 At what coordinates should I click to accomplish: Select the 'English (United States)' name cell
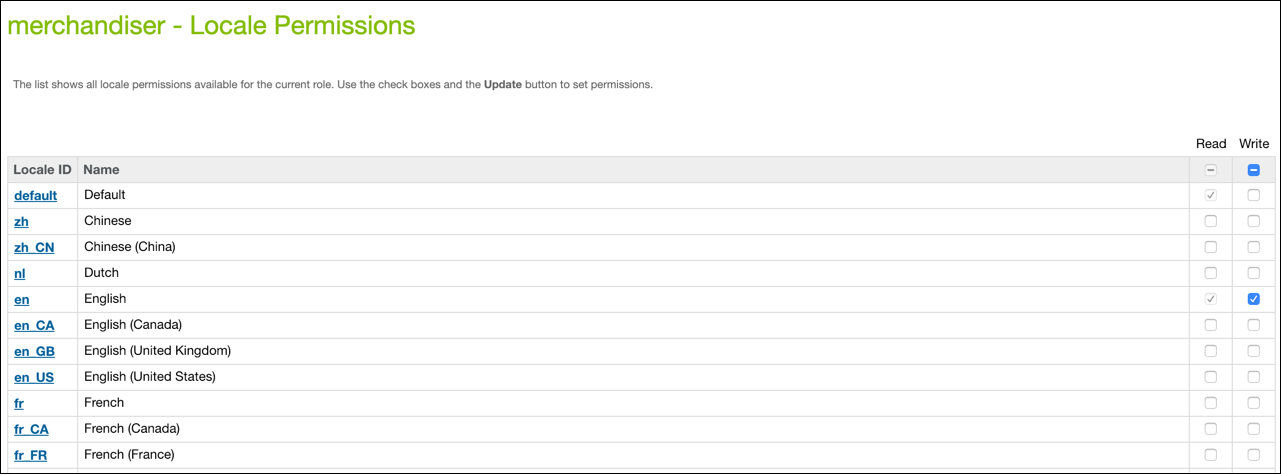(x=634, y=377)
